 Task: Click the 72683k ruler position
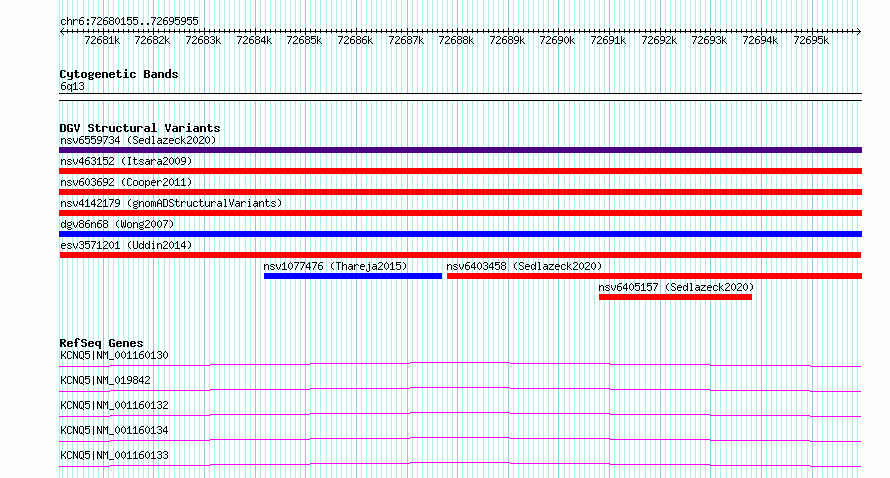(203, 40)
